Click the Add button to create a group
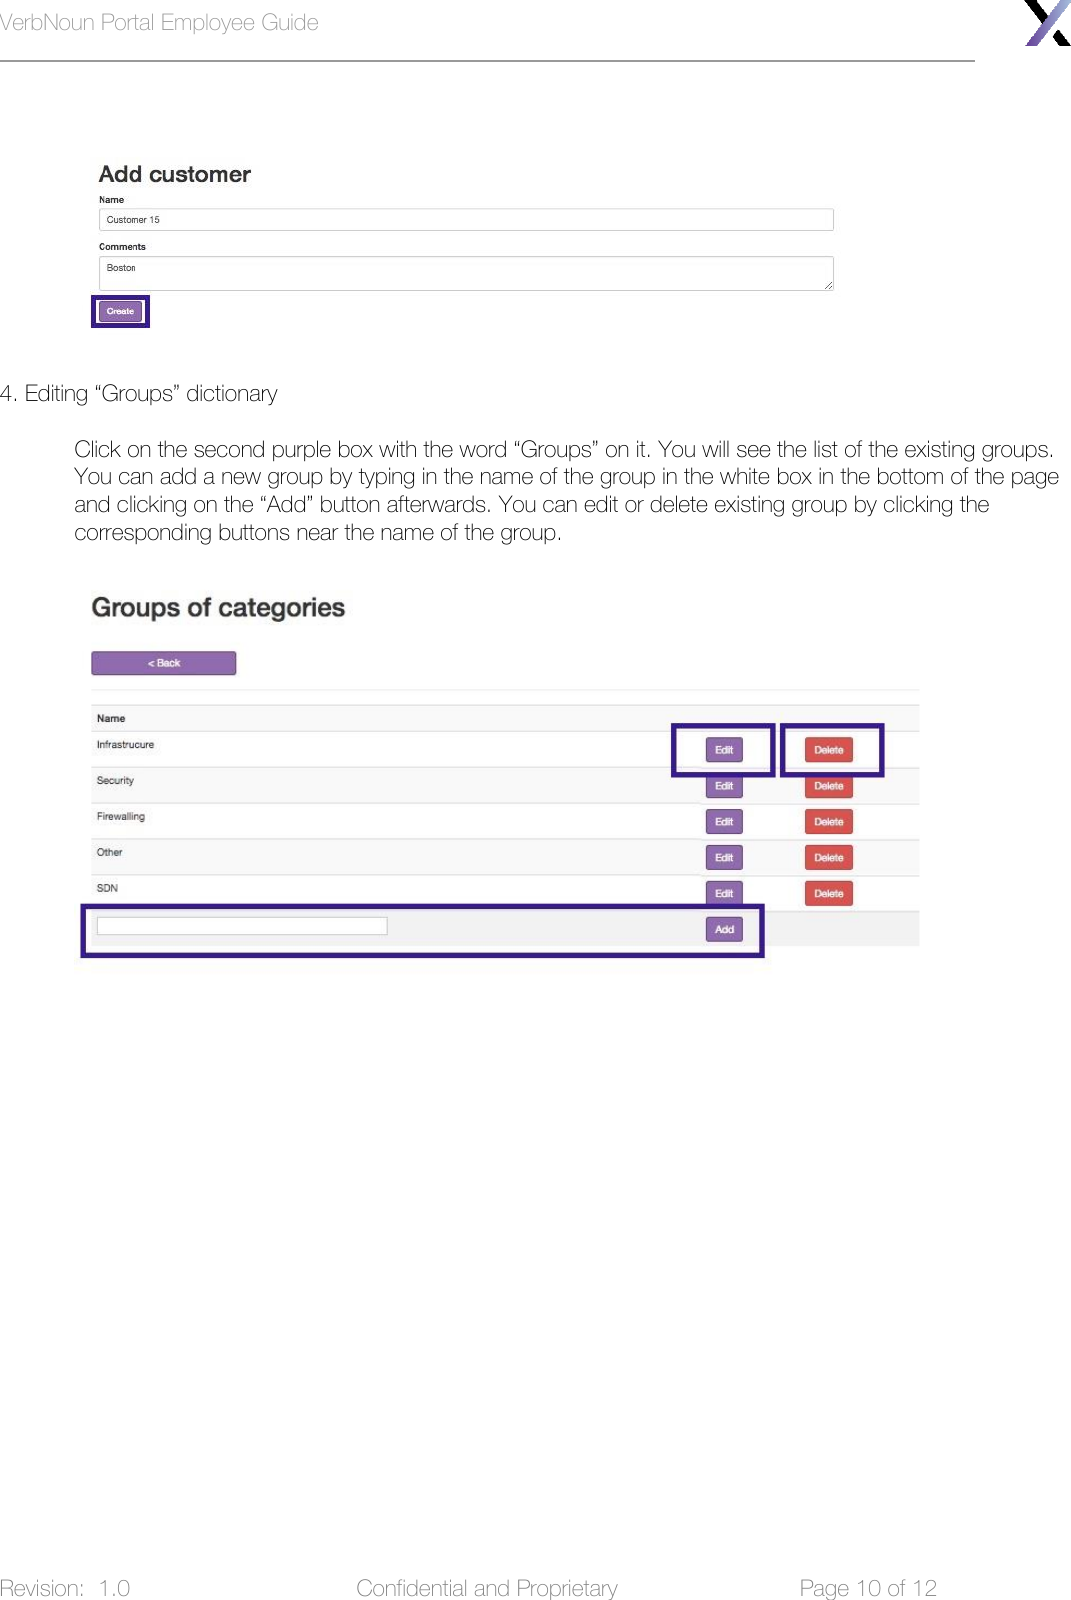This screenshot has height=1600, width=1071. (723, 929)
